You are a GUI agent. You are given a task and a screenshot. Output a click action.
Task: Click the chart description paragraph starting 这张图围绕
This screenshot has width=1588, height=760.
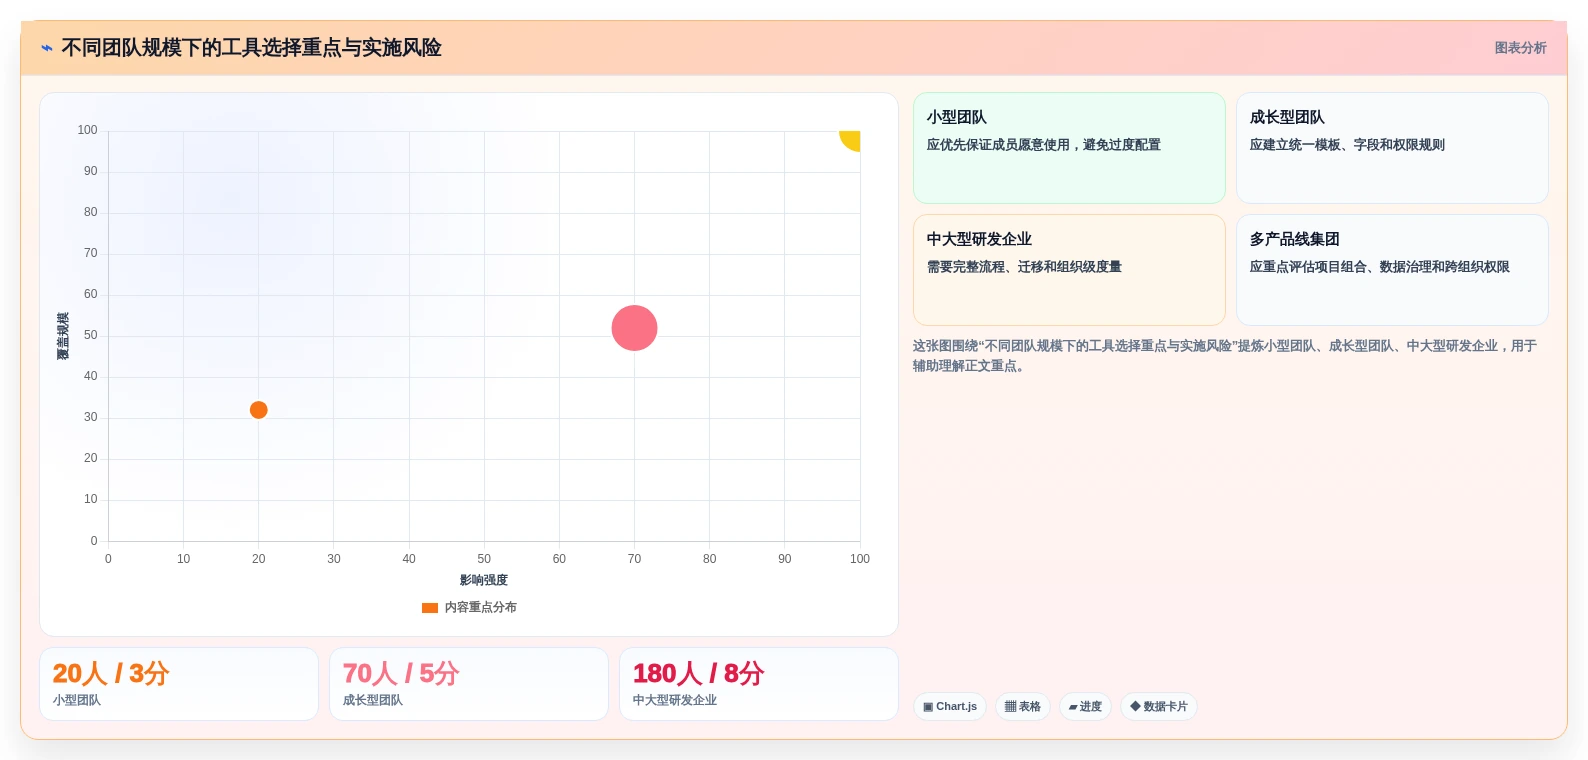click(x=1225, y=356)
